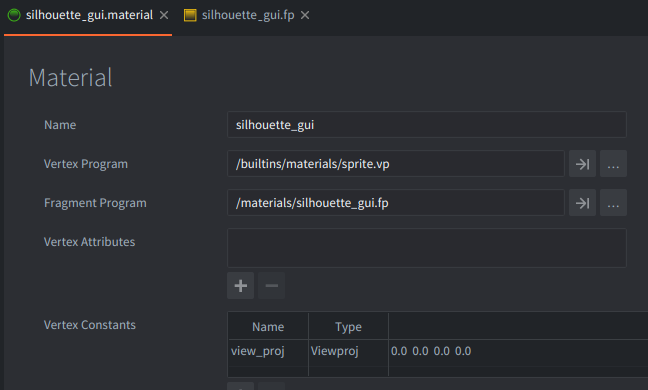The width and height of the screenshot is (648, 390).
Task: Click inside the empty Vertex Attributes list
Action: 427,248
